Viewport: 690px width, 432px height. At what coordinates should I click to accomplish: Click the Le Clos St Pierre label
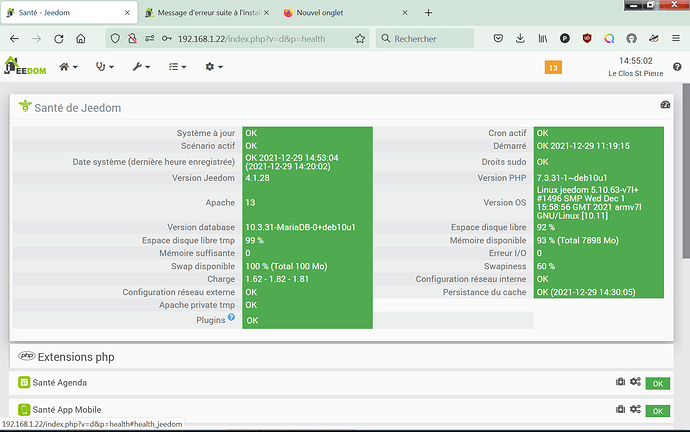coord(635,73)
